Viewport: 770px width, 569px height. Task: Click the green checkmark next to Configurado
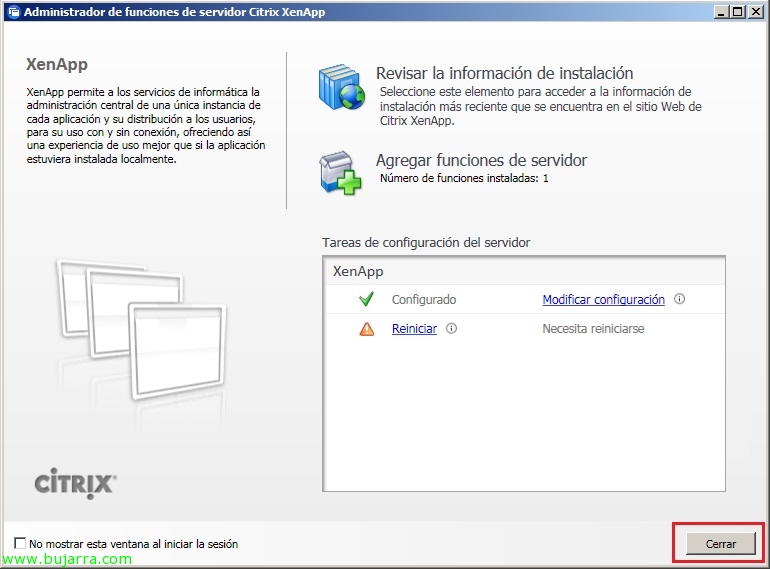pos(366,299)
